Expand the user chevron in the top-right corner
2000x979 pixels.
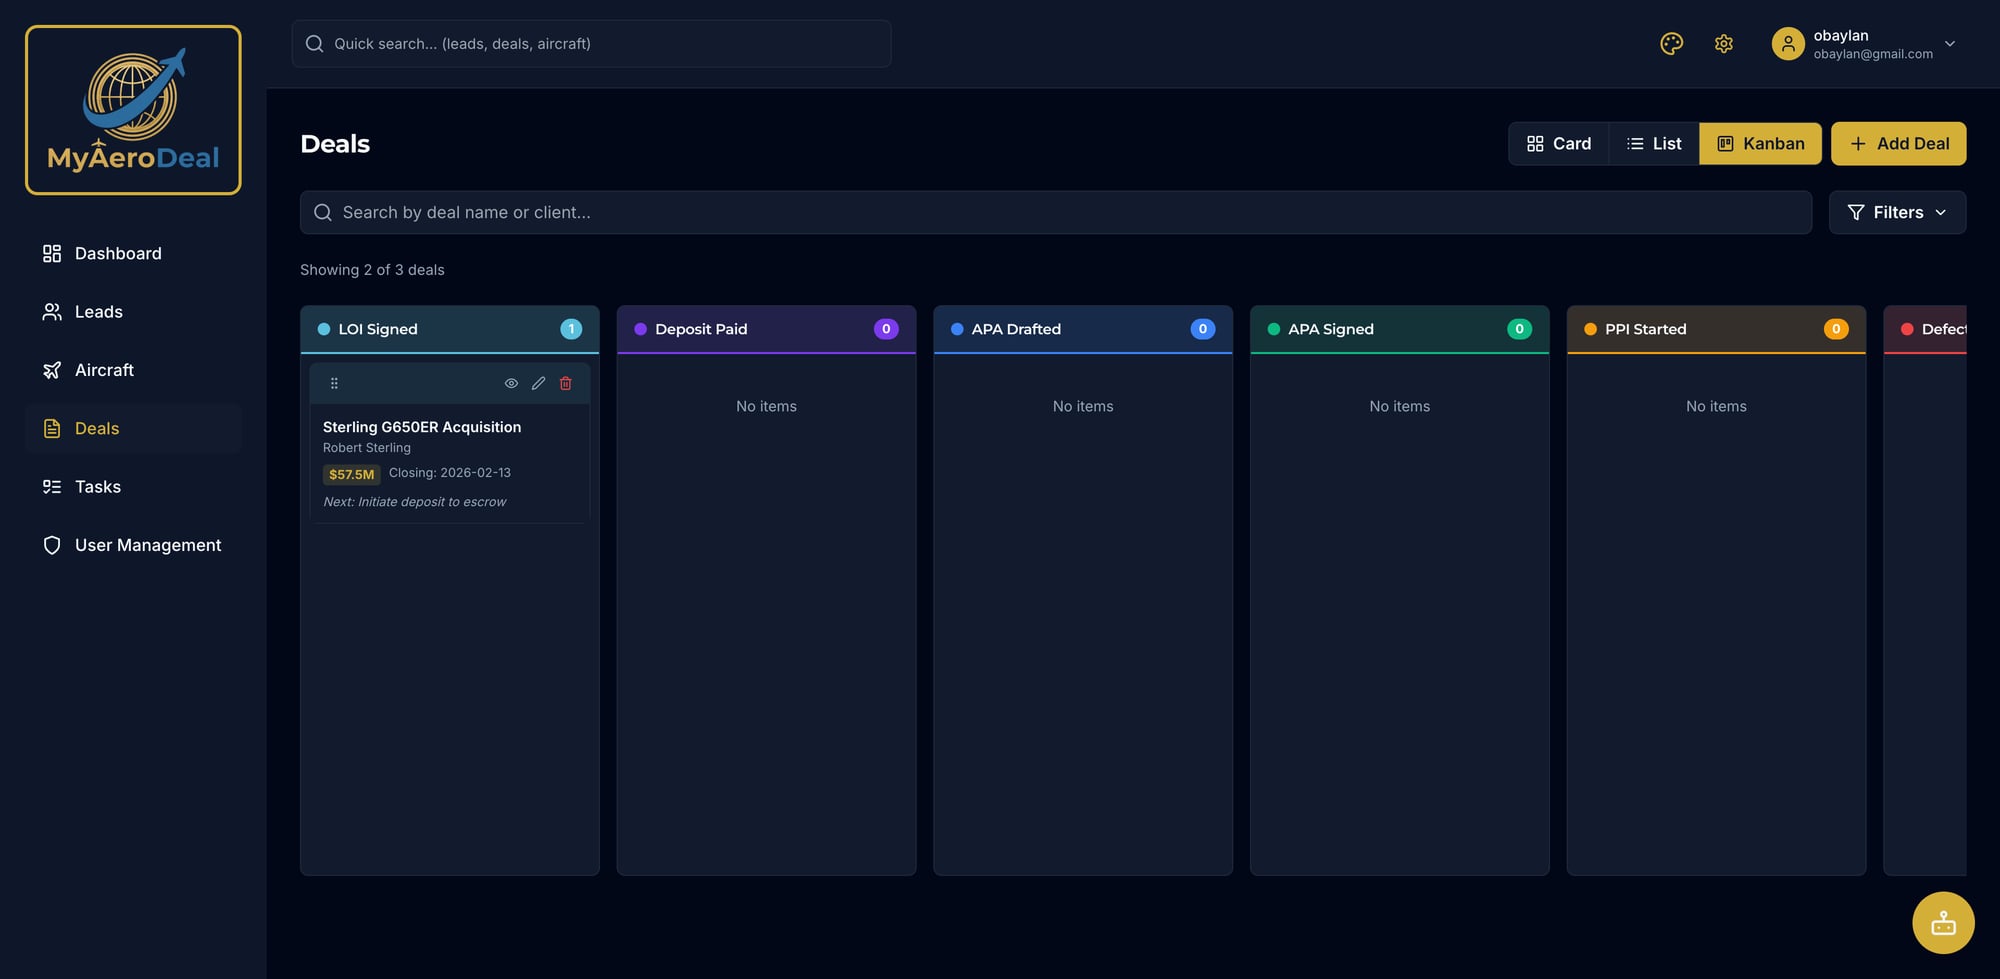pyautogui.click(x=1949, y=43)
